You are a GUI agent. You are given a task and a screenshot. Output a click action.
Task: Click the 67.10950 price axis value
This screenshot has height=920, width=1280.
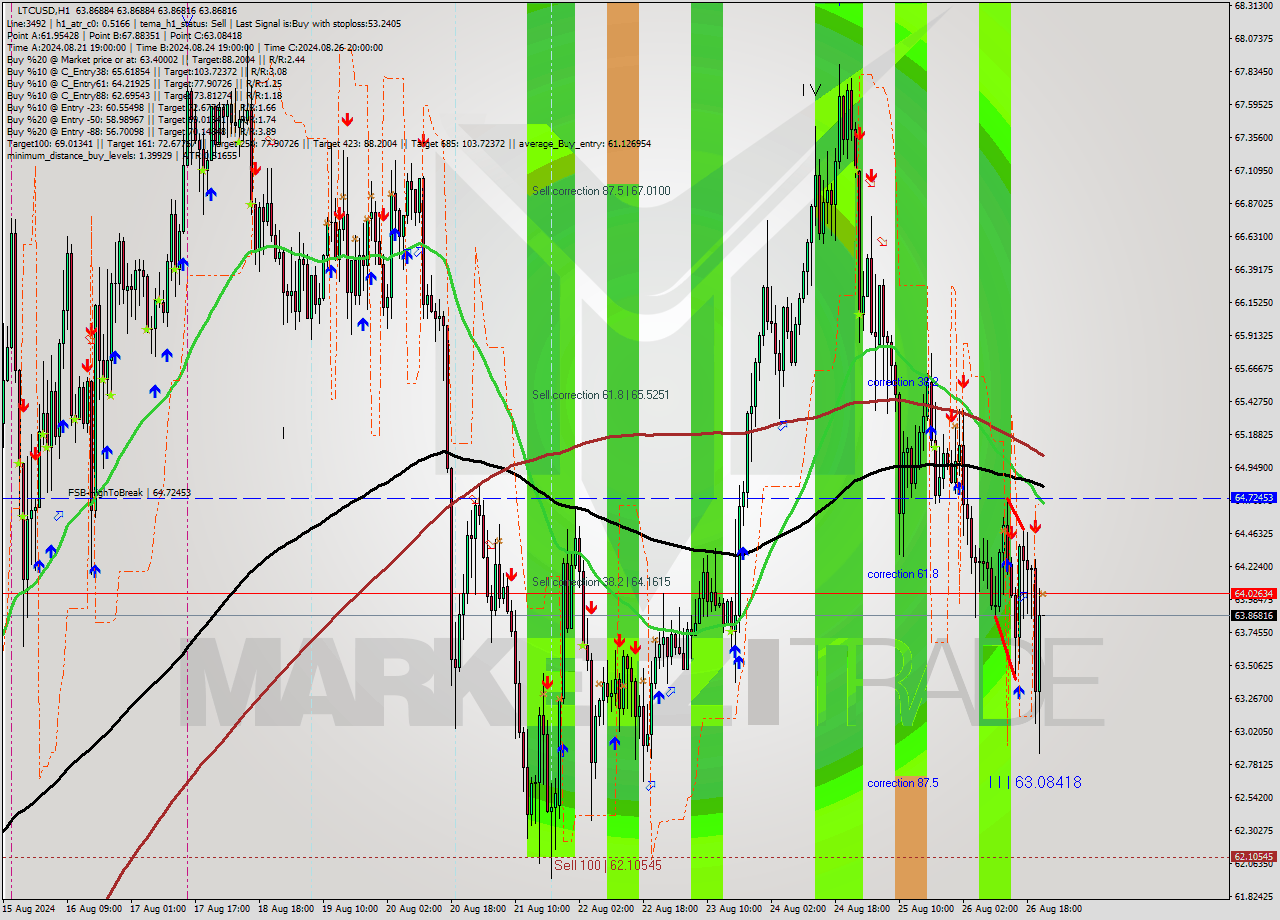coord(1254,170)
